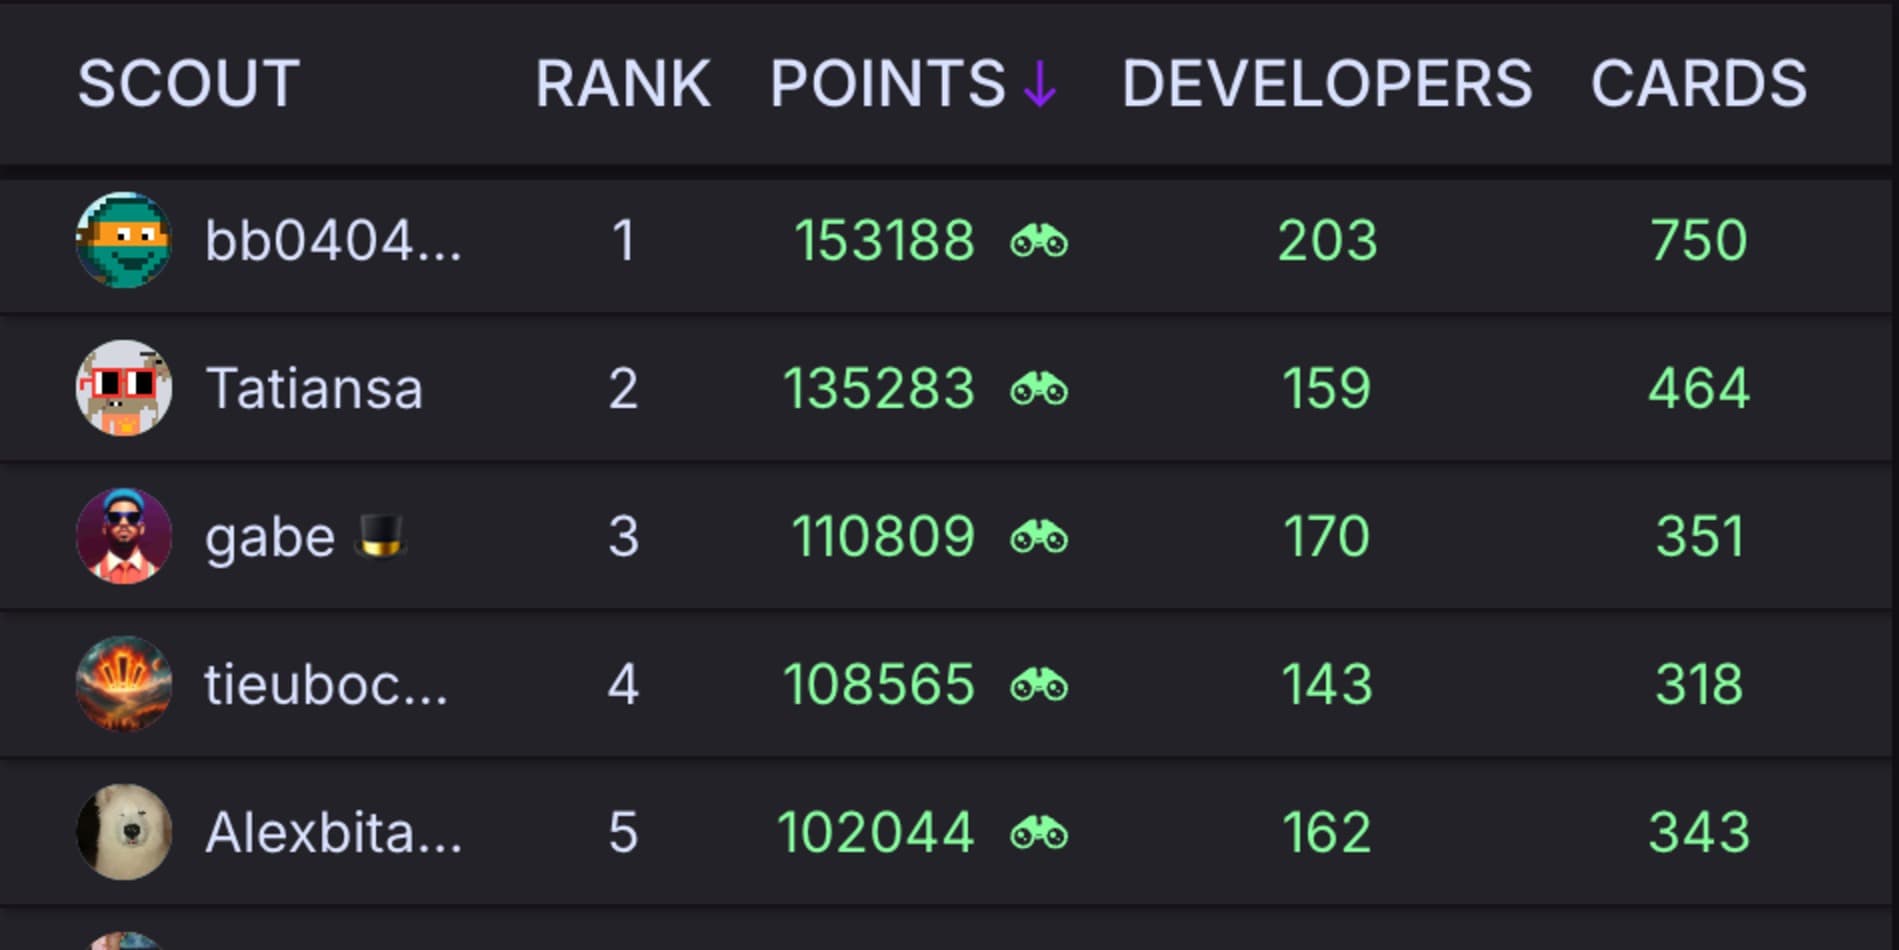Select points value 102044
The height and width of the screenshot is (950, 1899).
tap(876, 833)
